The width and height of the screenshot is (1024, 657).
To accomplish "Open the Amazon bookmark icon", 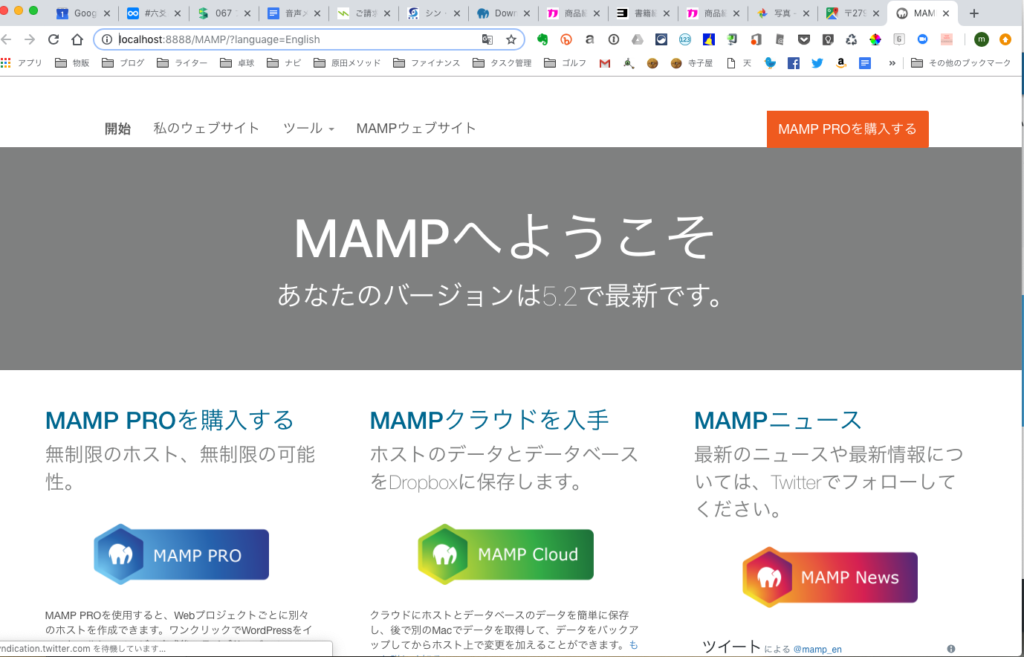I will (x=841, y=63).
